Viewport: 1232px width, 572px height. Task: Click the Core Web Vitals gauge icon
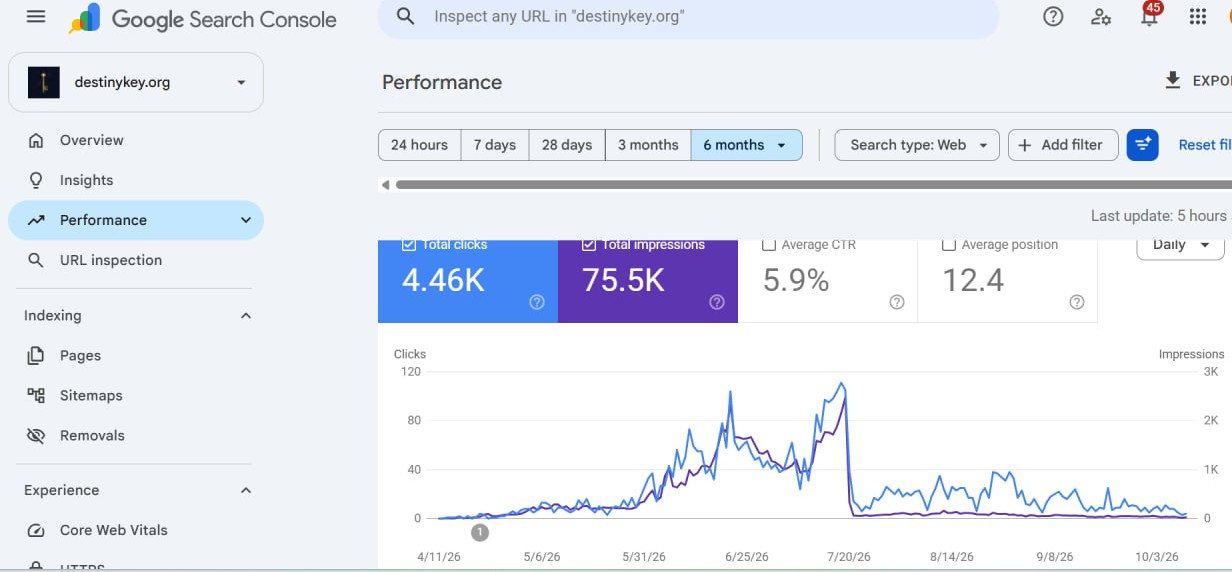click(36, 530)
